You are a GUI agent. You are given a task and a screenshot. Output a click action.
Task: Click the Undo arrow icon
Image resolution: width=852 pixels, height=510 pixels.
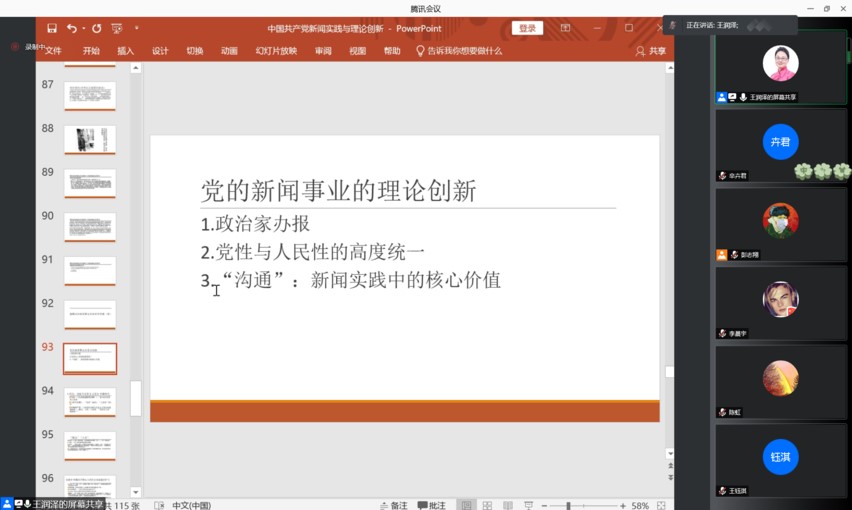[71, 29]
